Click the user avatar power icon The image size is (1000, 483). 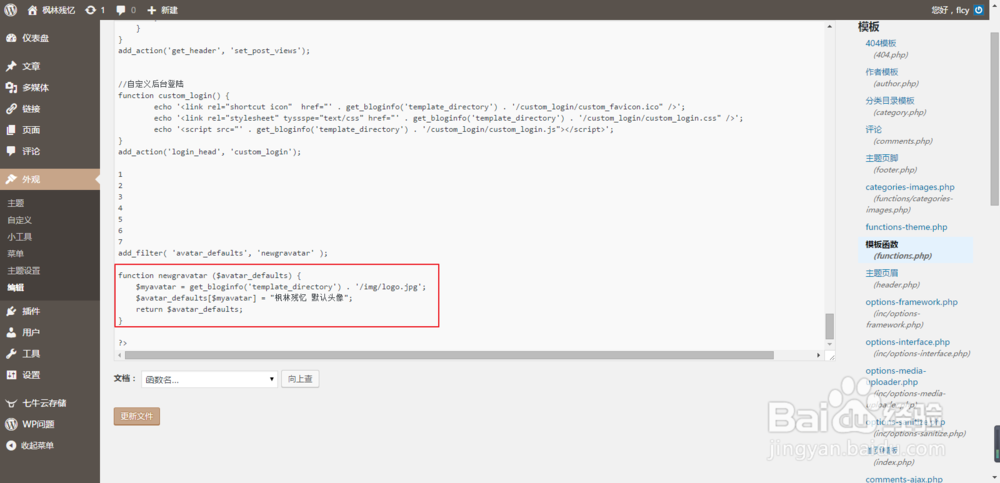click(x=978, y=10)
